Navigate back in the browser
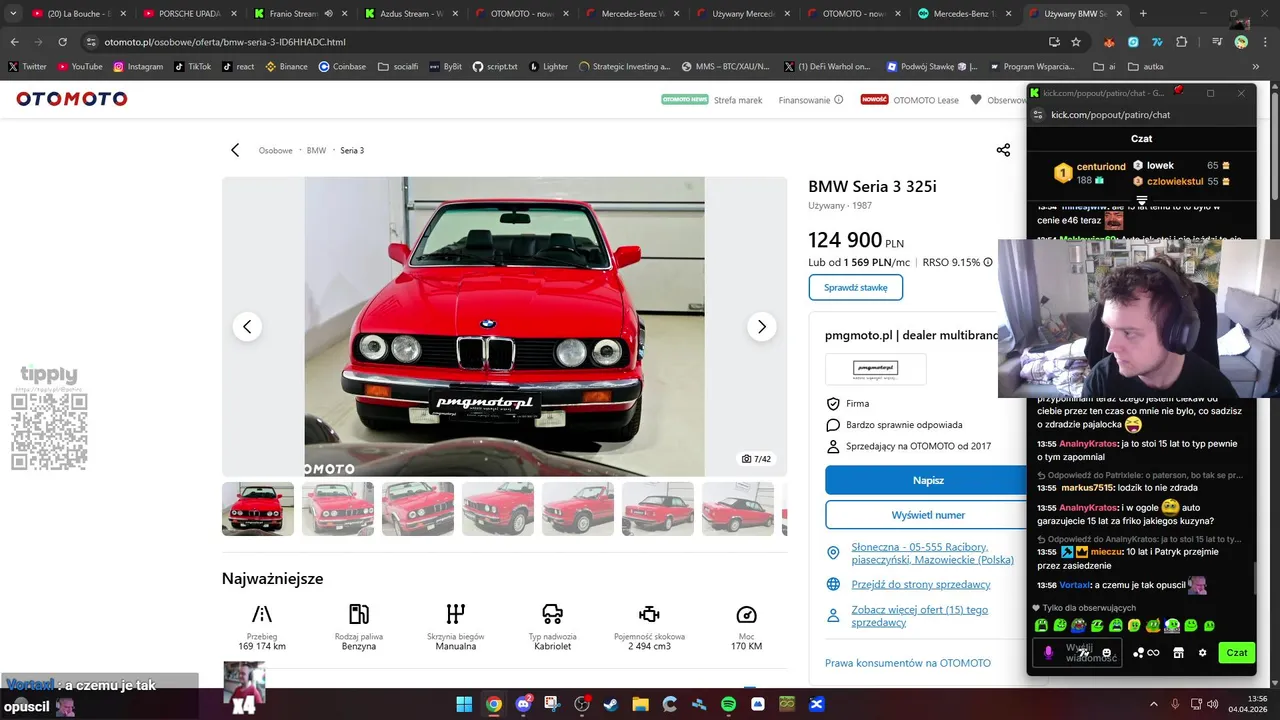Screen dimensions: 1280x720 [x=14, y=42]
